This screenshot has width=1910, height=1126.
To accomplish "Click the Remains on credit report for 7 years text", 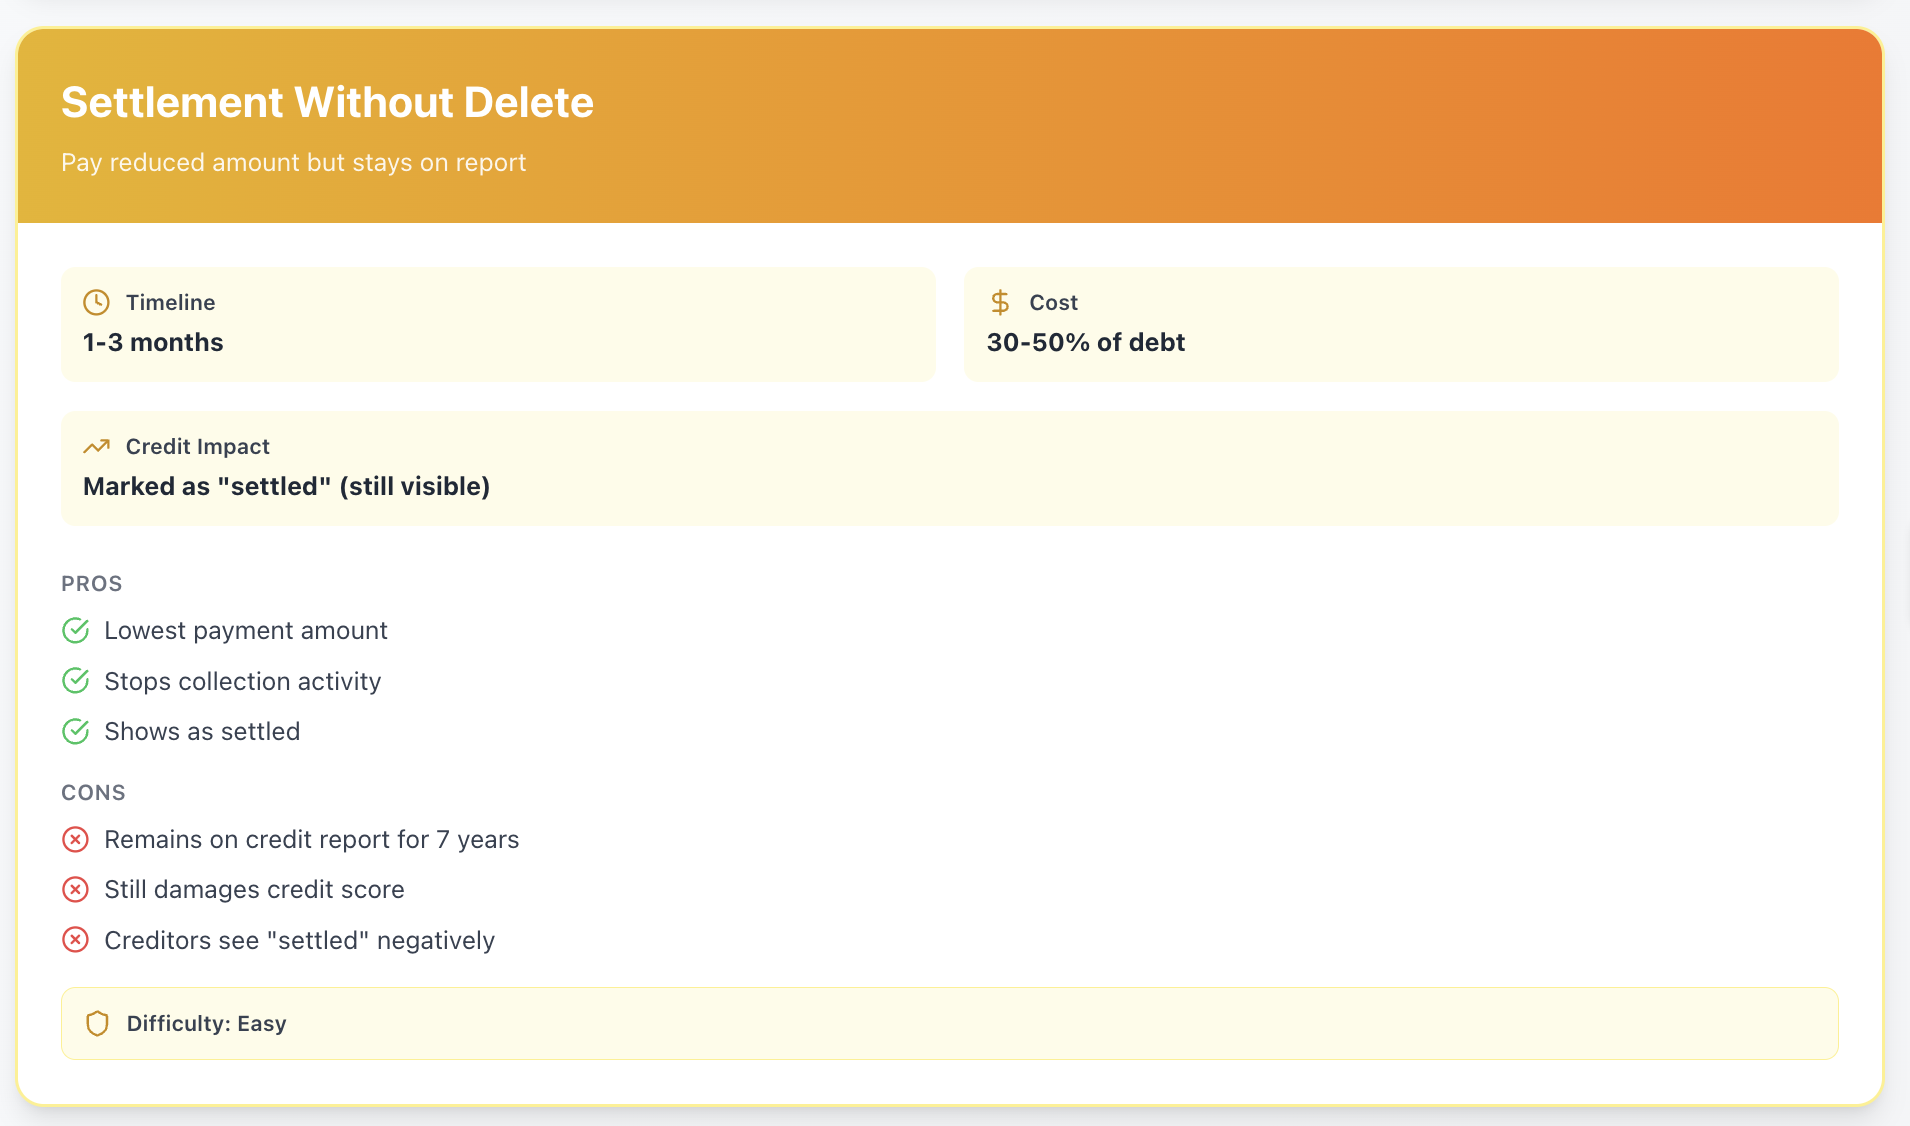I will click(x=312, y=840).
